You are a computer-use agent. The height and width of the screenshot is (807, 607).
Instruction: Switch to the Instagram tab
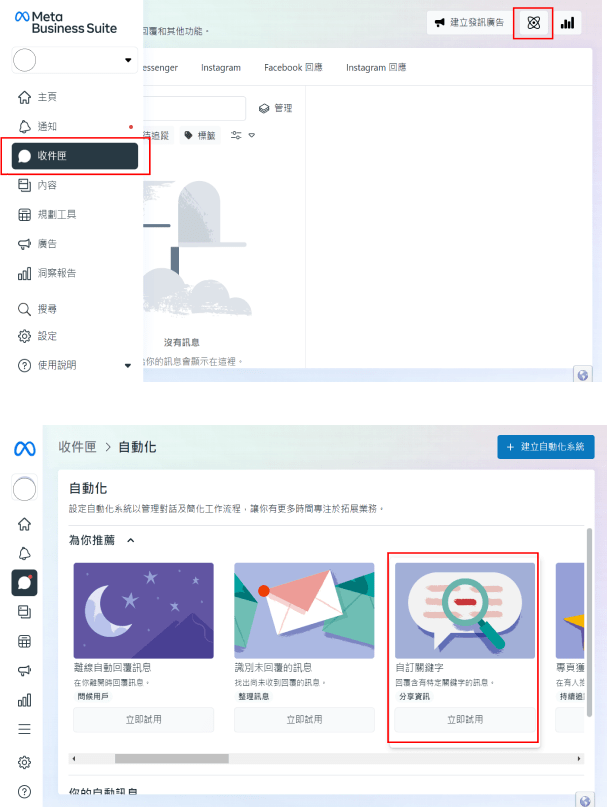coord(221,67)
